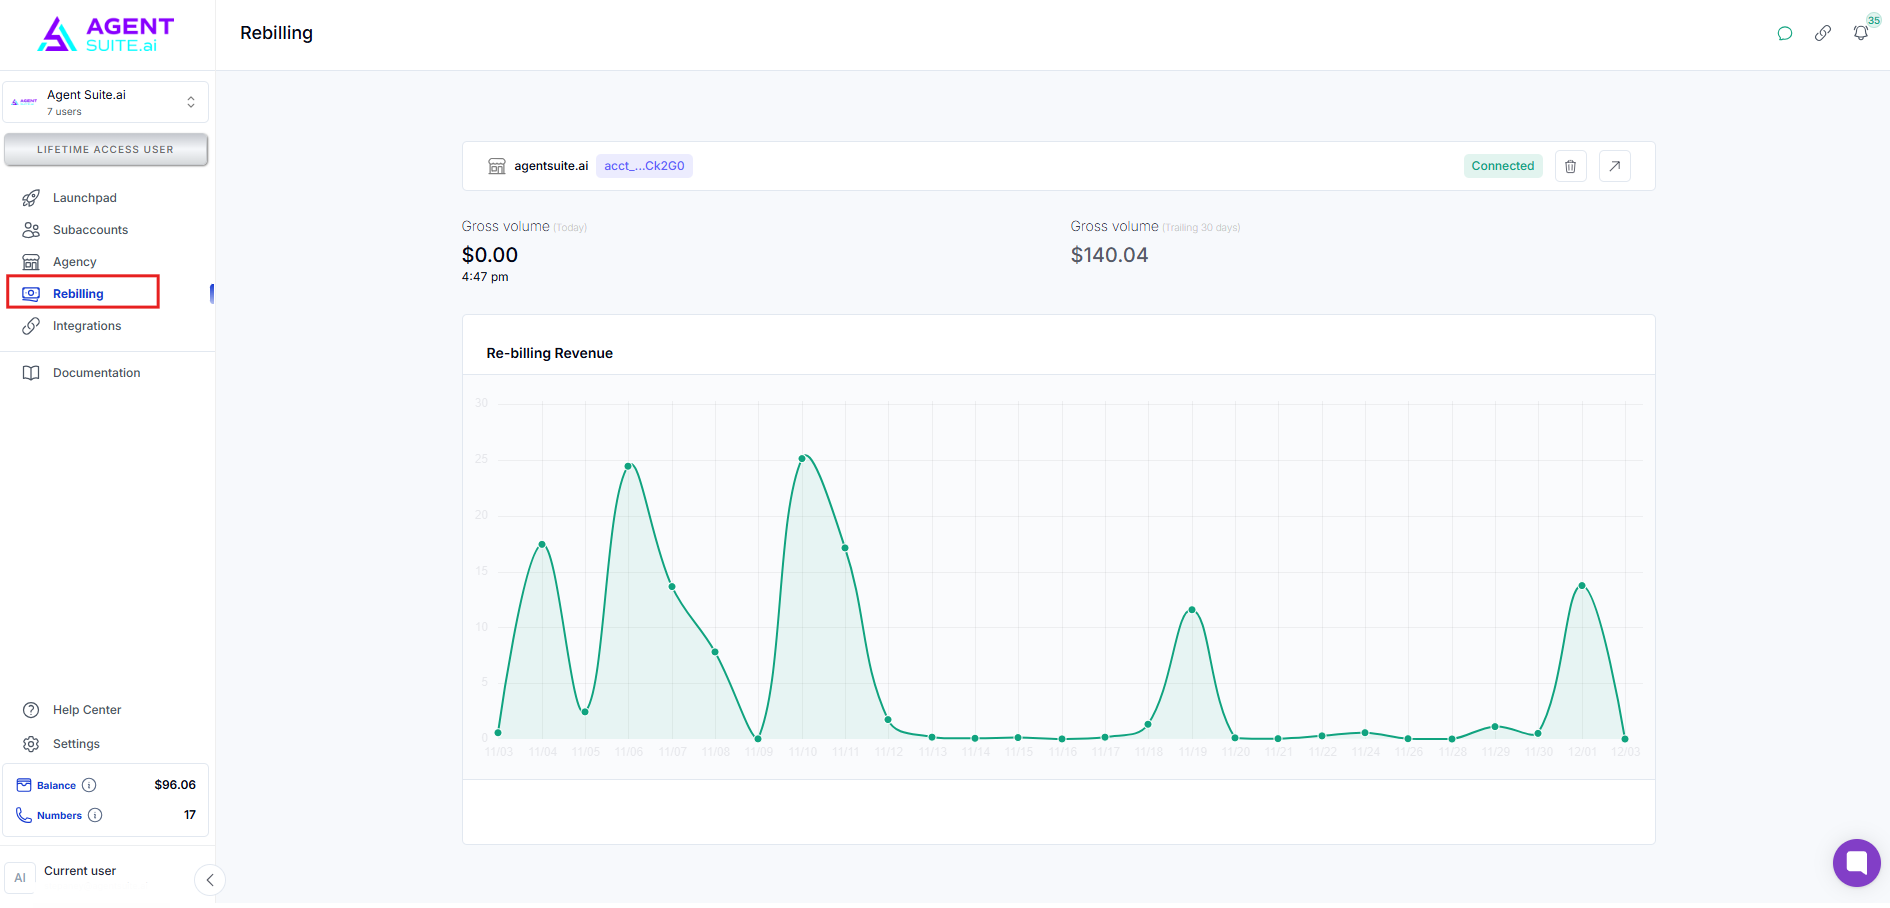
Task: Click the Numbers phone icon
Action: pos(24,815)
